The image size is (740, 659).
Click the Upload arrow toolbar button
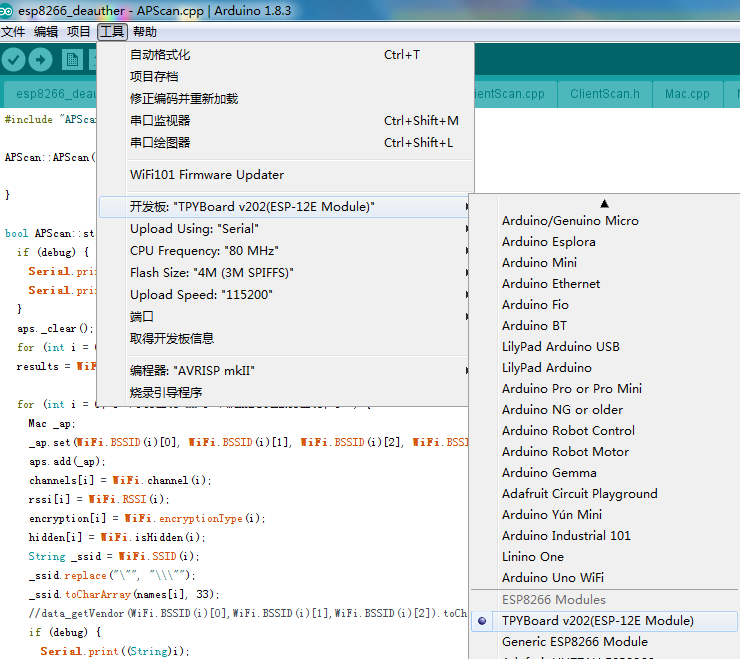click(41, 60)
